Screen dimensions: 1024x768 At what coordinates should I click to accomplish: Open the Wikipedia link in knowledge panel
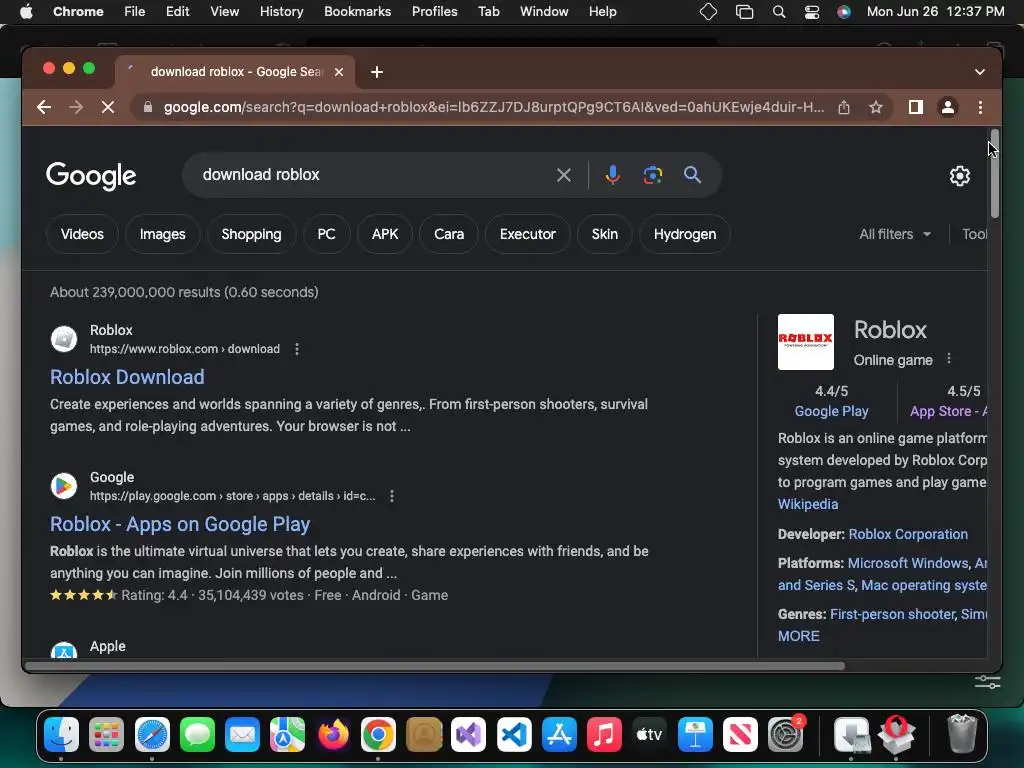pyautogui.click(x=808, y=504)
